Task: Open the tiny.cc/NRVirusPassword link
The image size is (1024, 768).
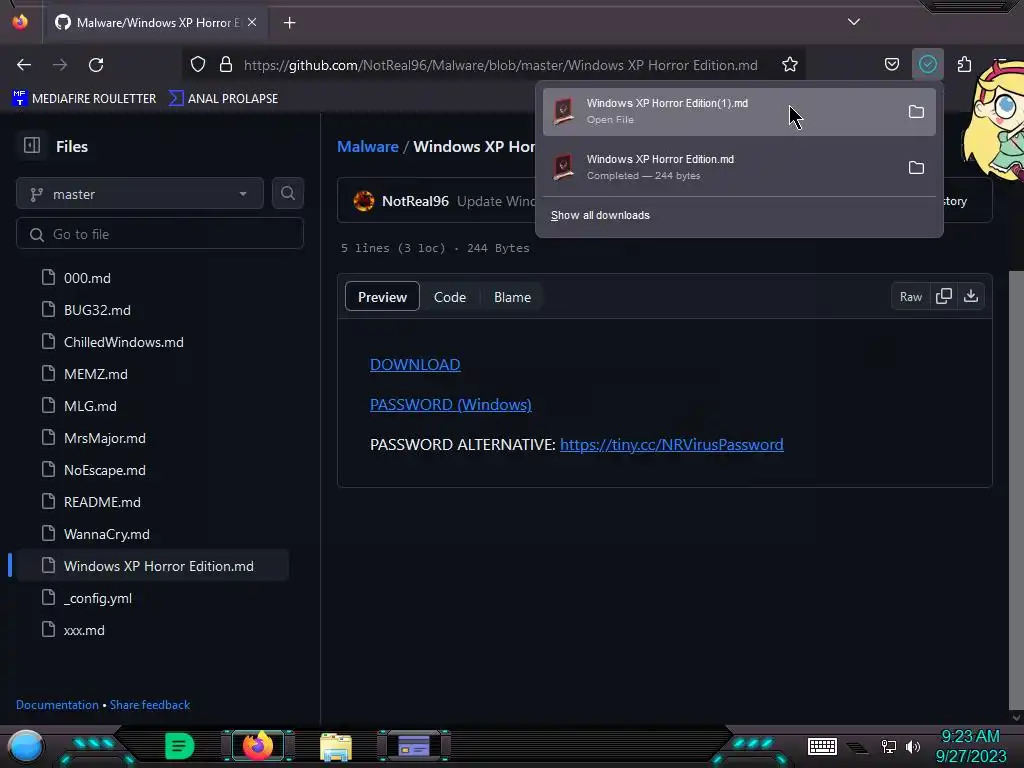Action: pos(672,445)
